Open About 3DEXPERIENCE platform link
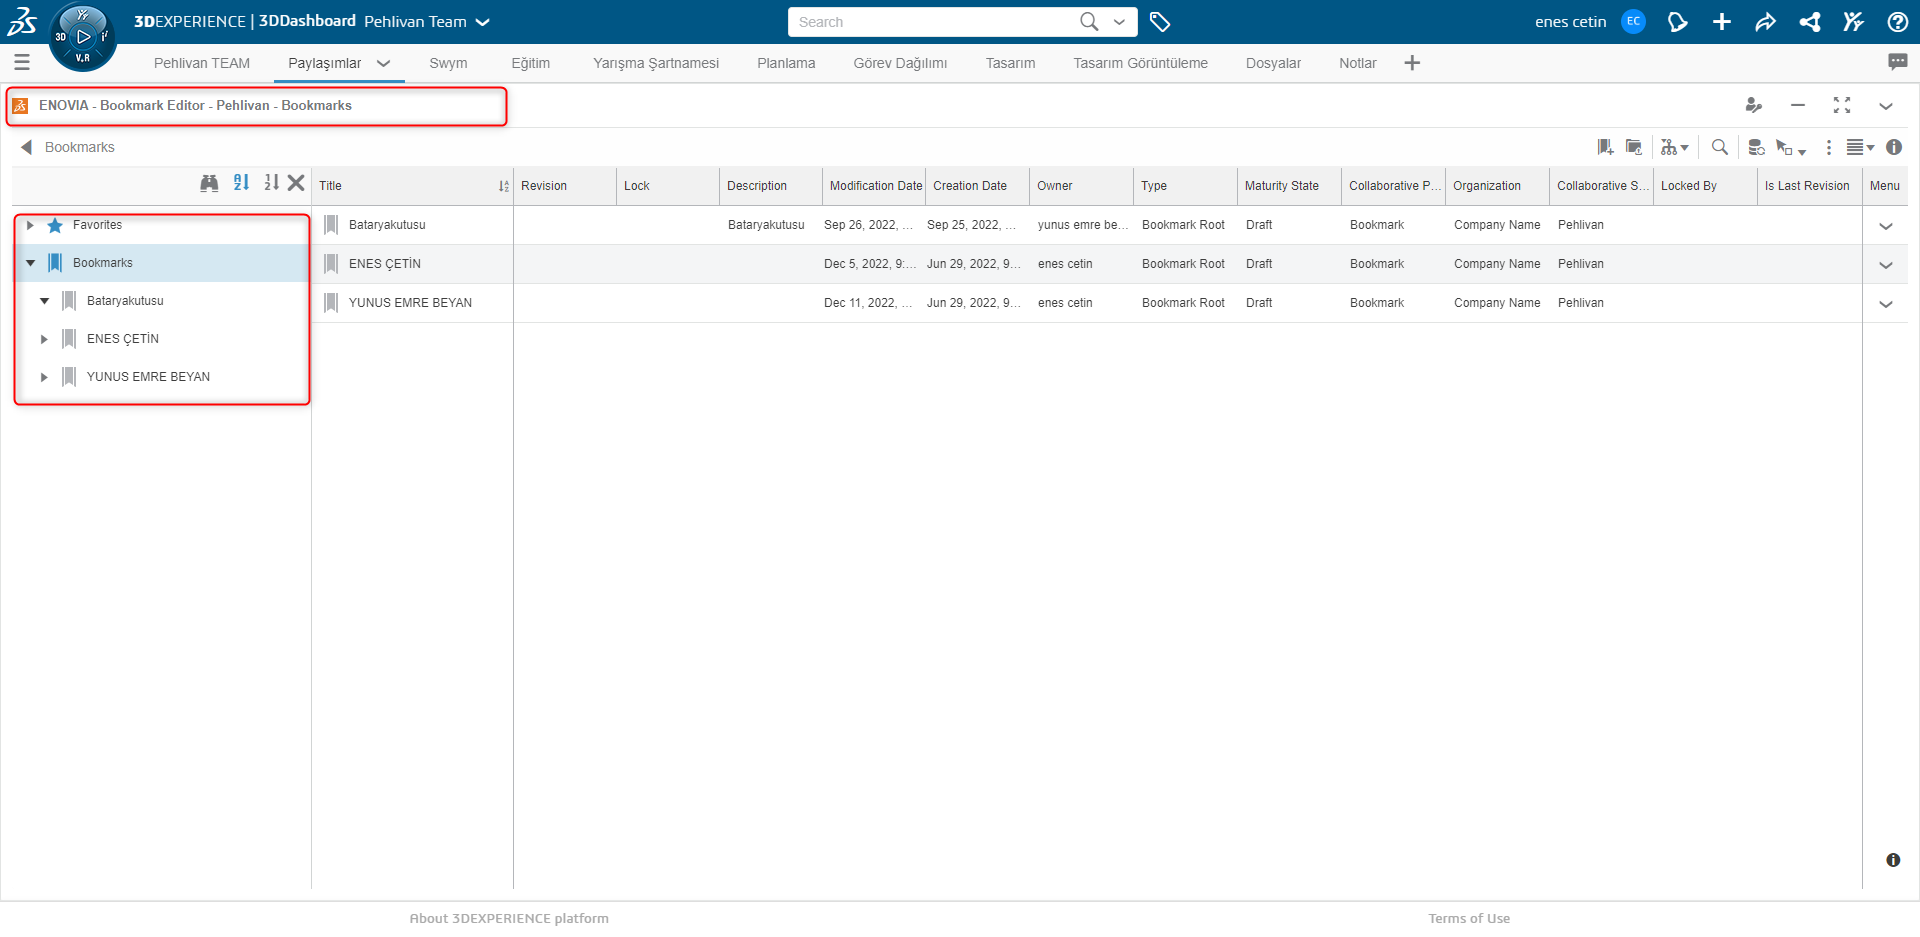Screen dimensions: 1920x937 (509, 918)
